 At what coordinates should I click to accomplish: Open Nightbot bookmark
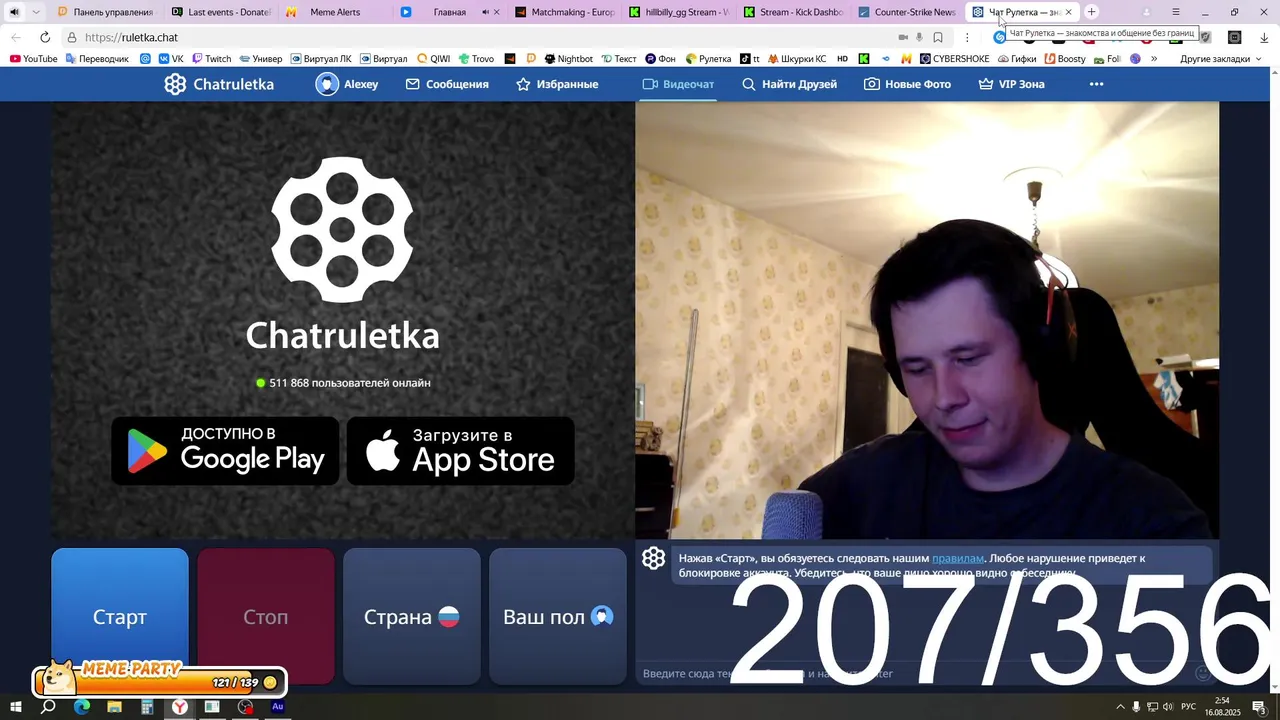[x=568, y=59]
